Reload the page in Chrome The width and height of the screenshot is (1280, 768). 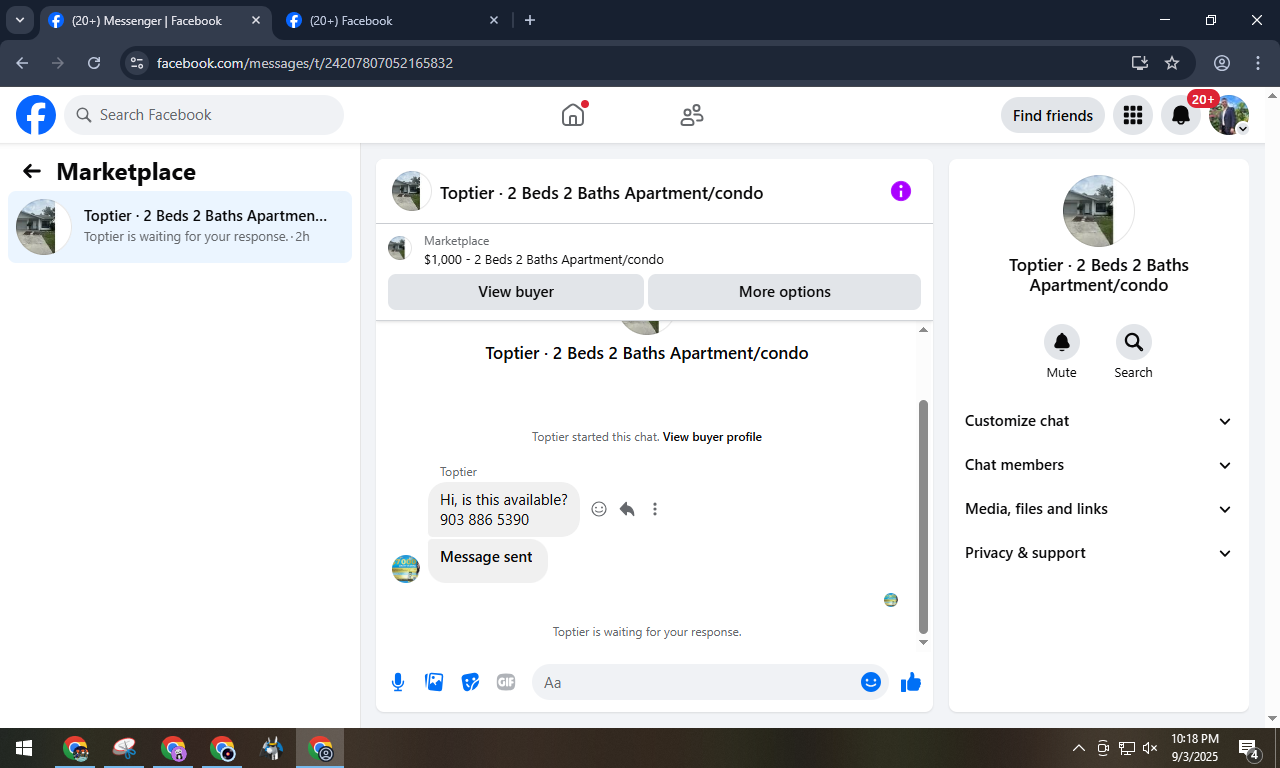(94, 63)
